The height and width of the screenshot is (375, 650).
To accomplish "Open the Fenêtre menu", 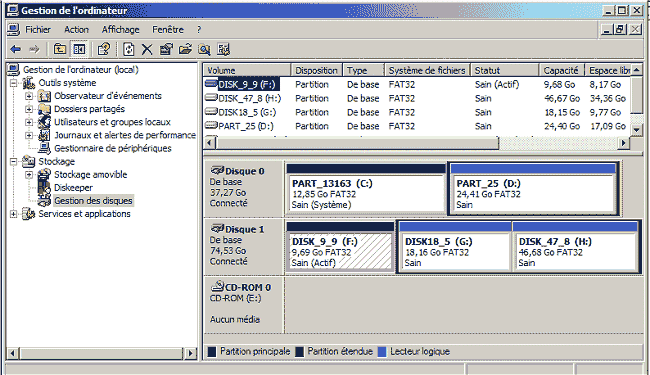I will [168, 29].
